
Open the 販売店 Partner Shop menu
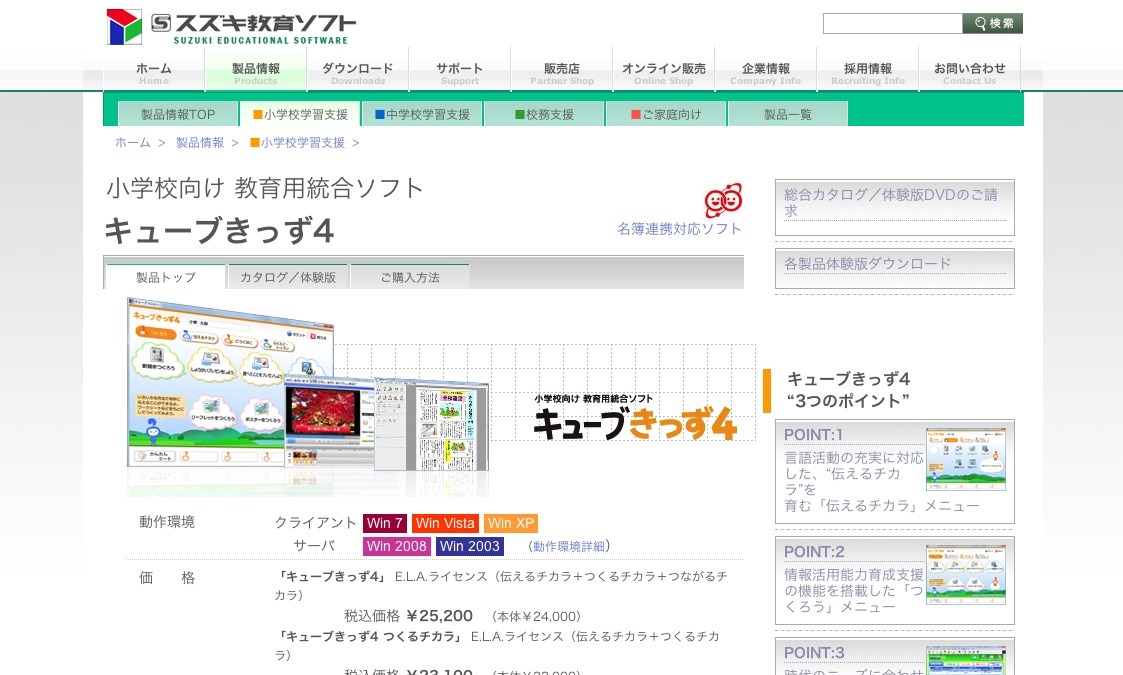coord(562,72)
